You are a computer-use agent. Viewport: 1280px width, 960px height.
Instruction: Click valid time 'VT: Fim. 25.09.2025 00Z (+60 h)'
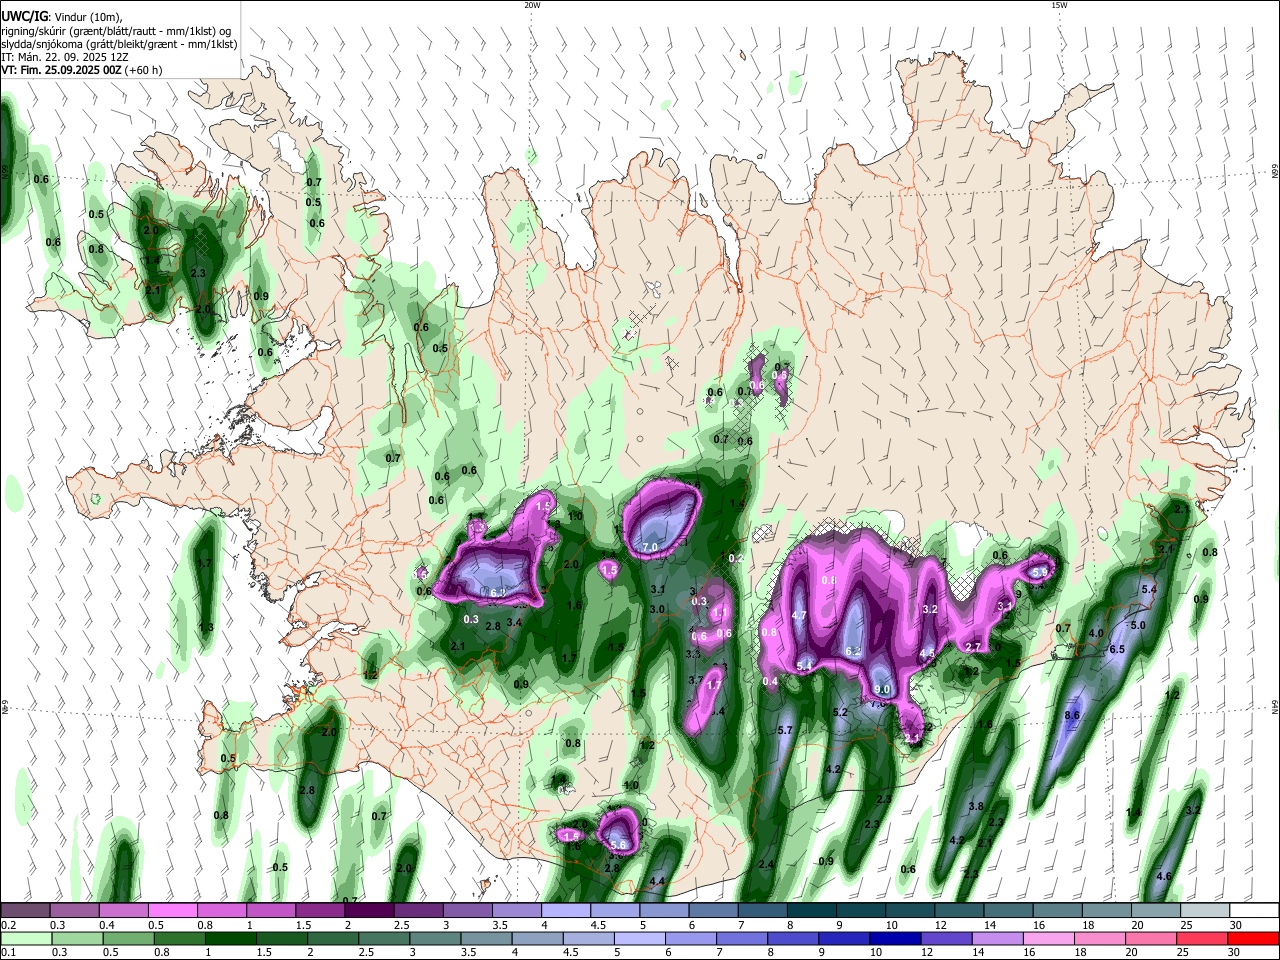coord(82,70)
